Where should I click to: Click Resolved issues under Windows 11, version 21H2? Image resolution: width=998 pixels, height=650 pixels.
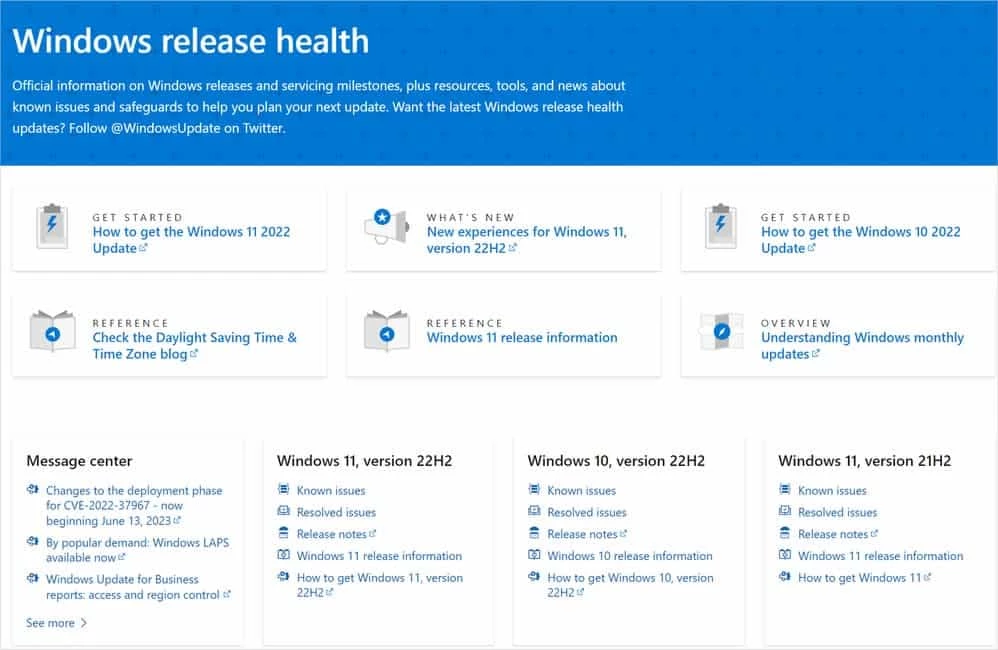pos(836,511)
